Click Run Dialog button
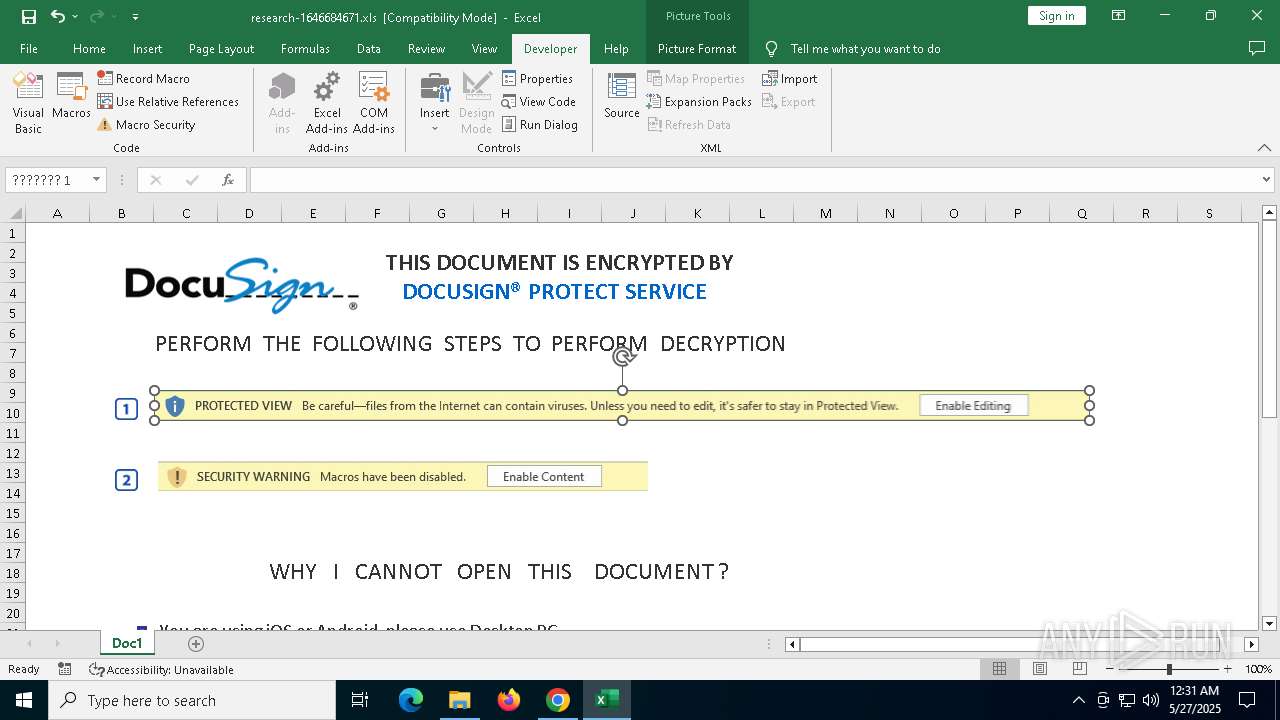 coord(540,125)
